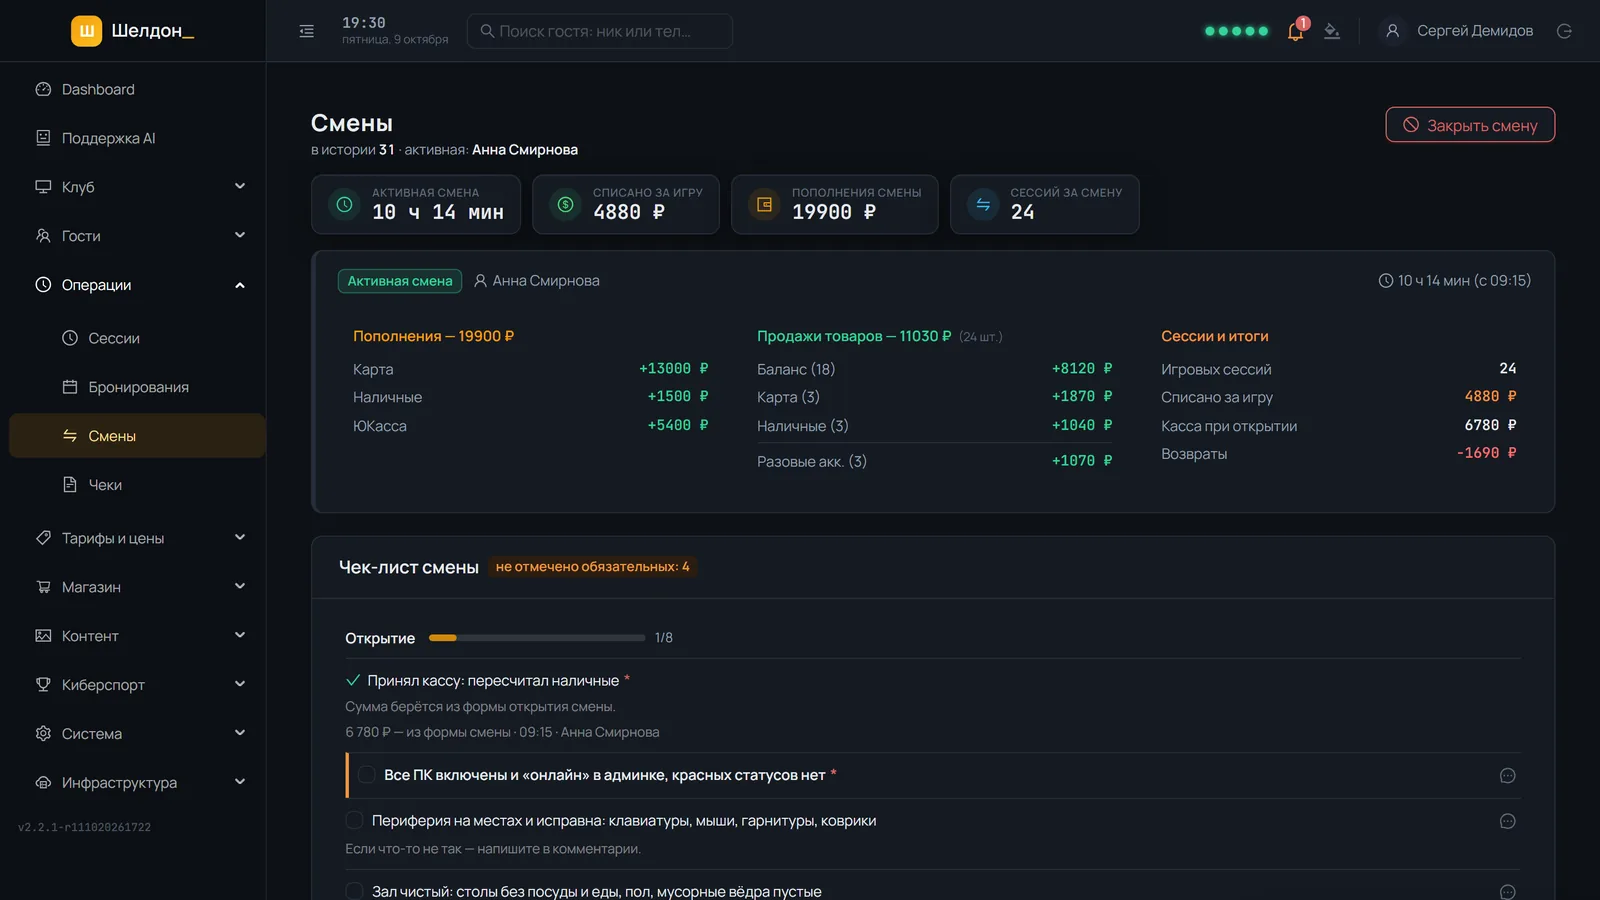
Task: Open comment for the Периферия checklist item
Action: tap(1507, 822)
